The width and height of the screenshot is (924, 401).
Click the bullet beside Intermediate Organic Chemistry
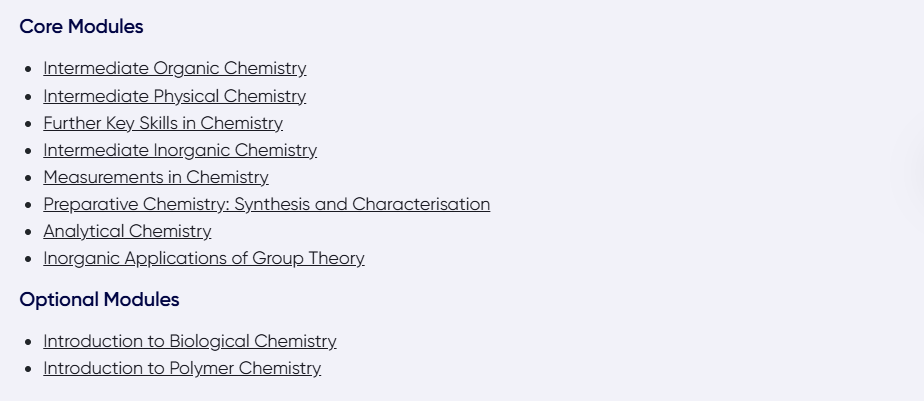click(x=28, y=70)
